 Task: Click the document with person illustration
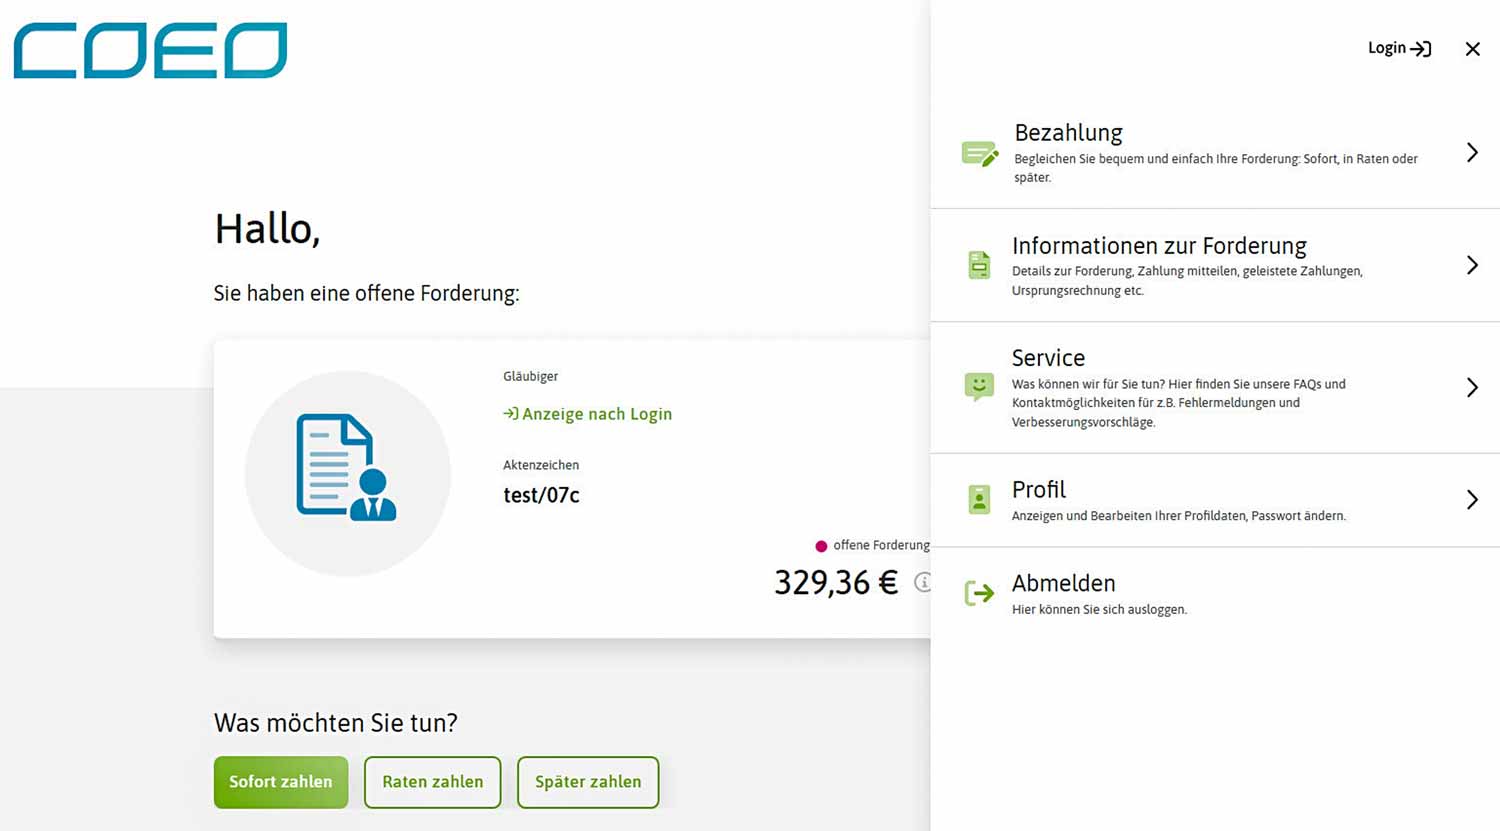347,467
